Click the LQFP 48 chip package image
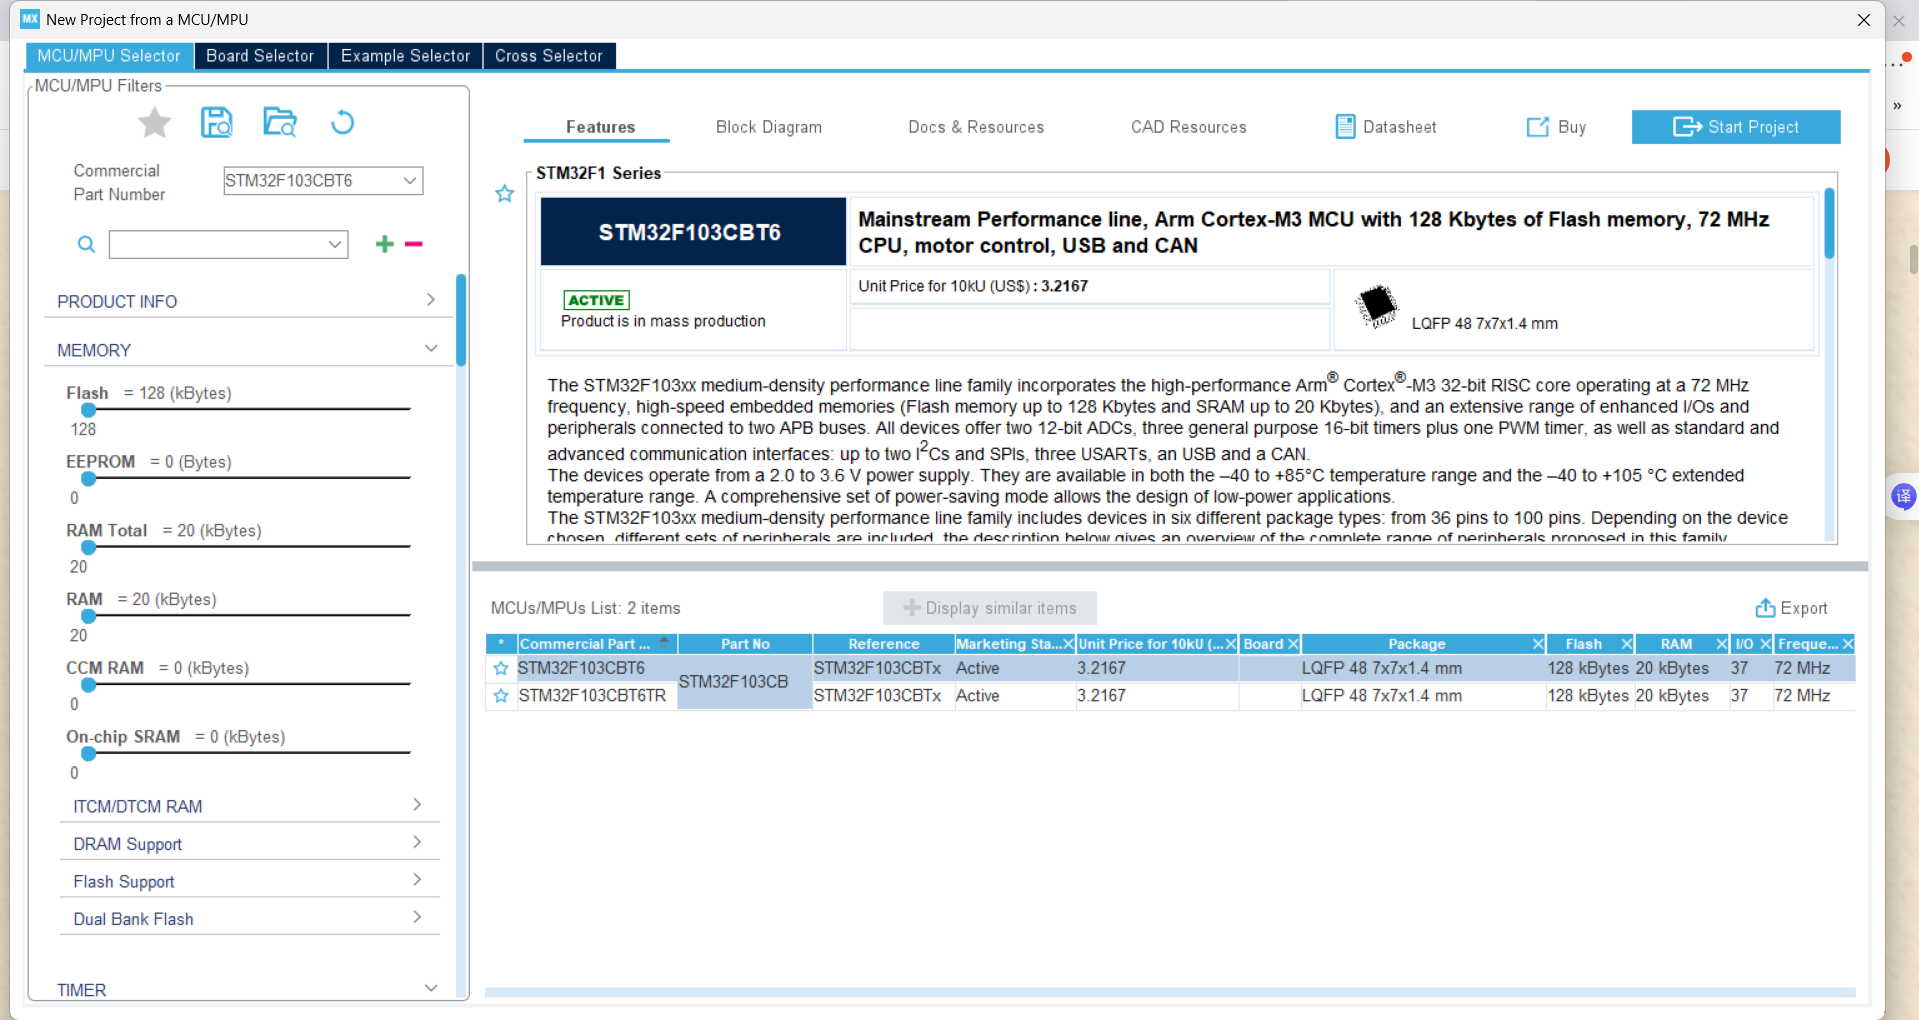This screenshot has width=1919, height=1020. point(1377,306)
